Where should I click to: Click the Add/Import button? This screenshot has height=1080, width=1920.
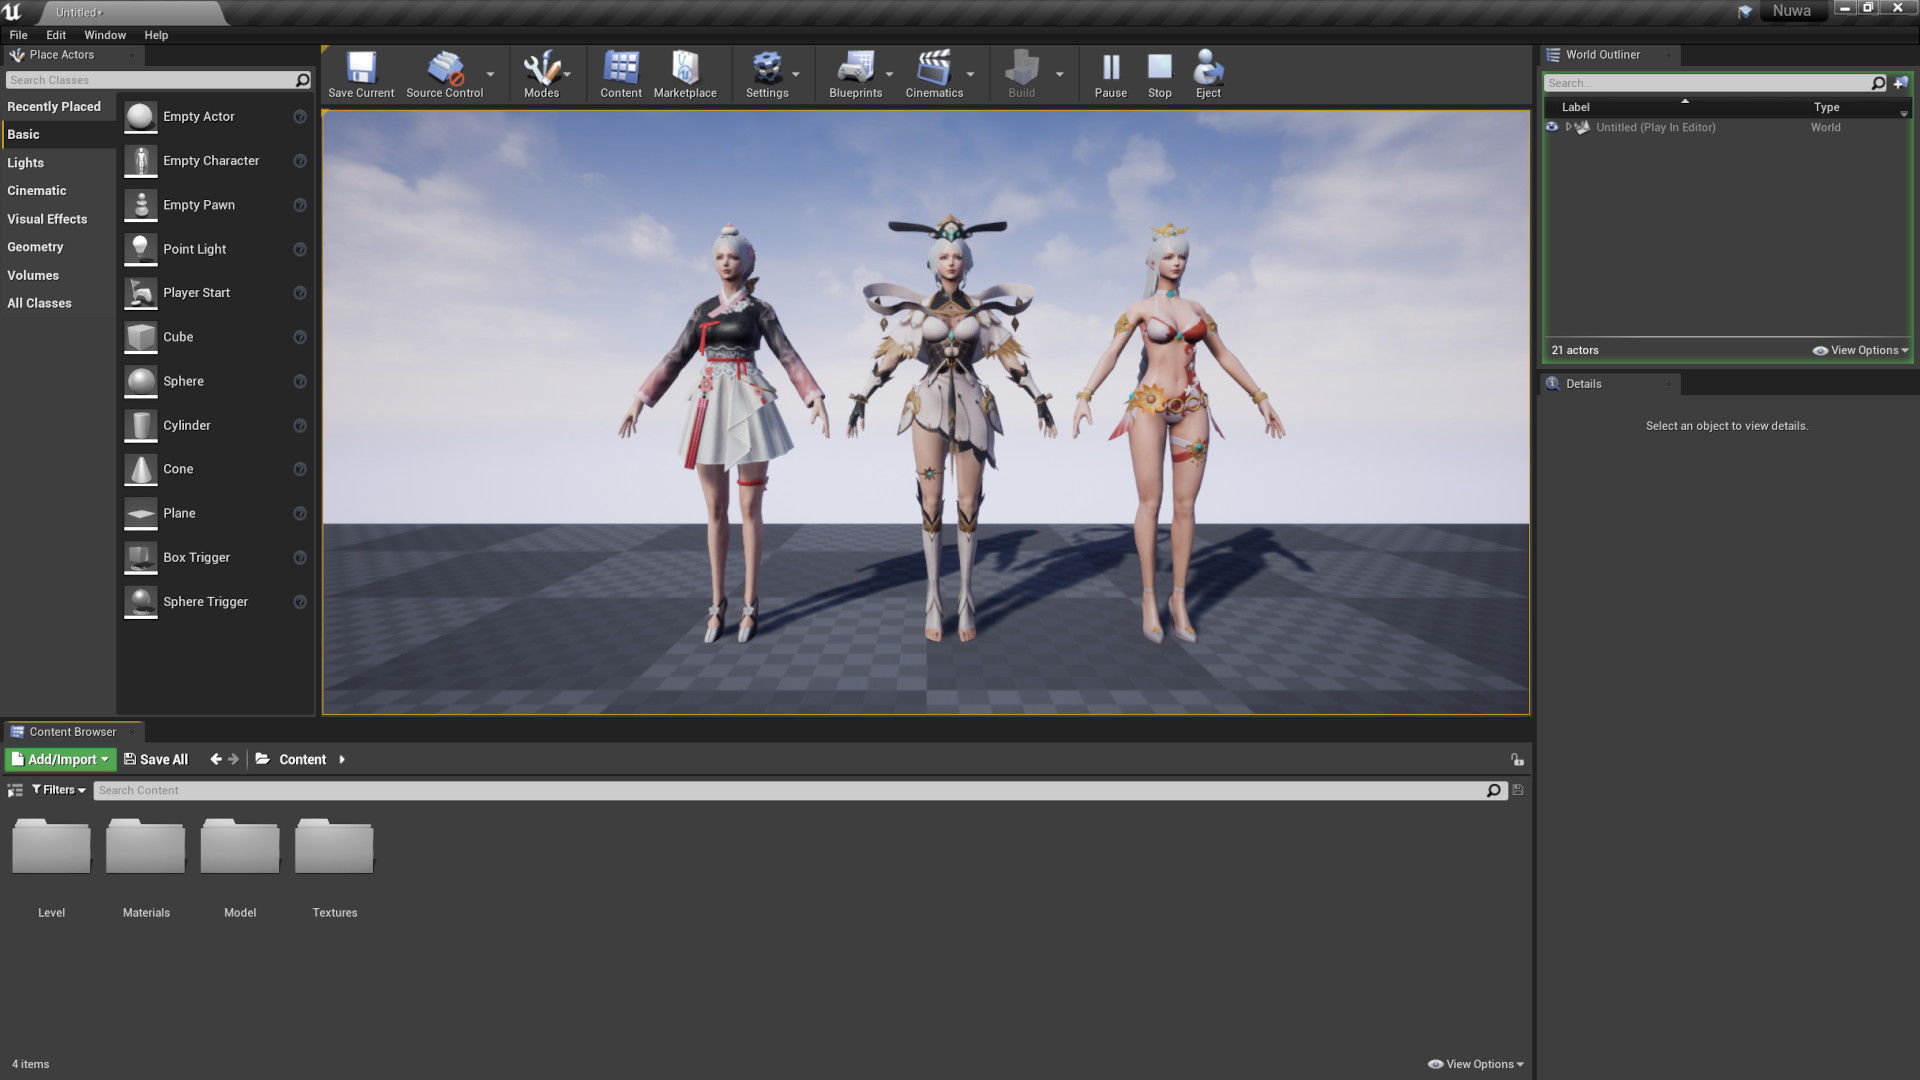tap(60, 760)
